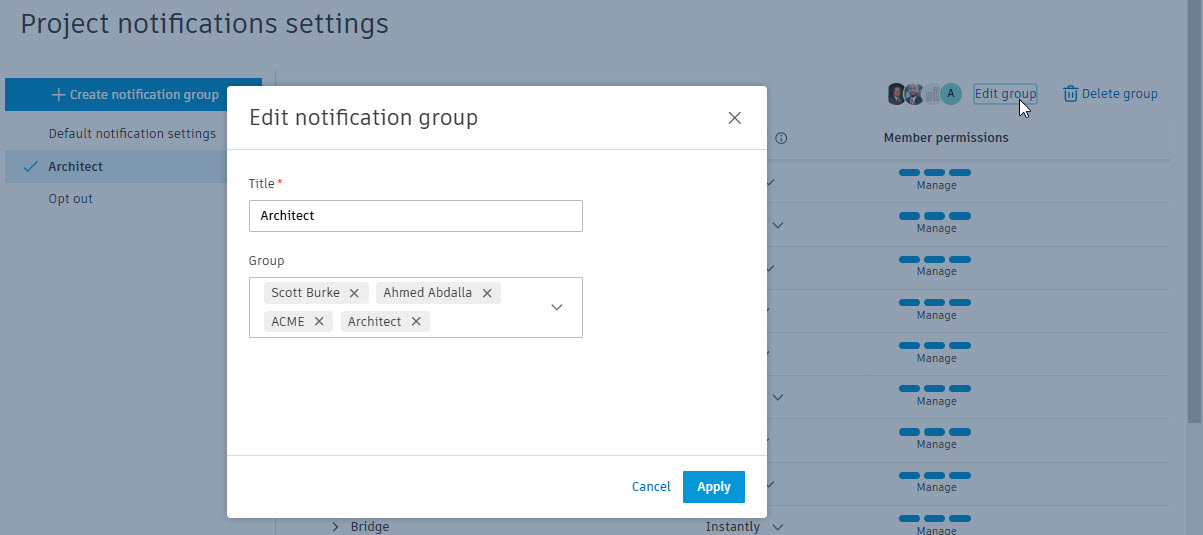Open the Instantly frequency dropdown for Bridge
This screenshot has height=535, width=1203.
(x=745, y=526)
